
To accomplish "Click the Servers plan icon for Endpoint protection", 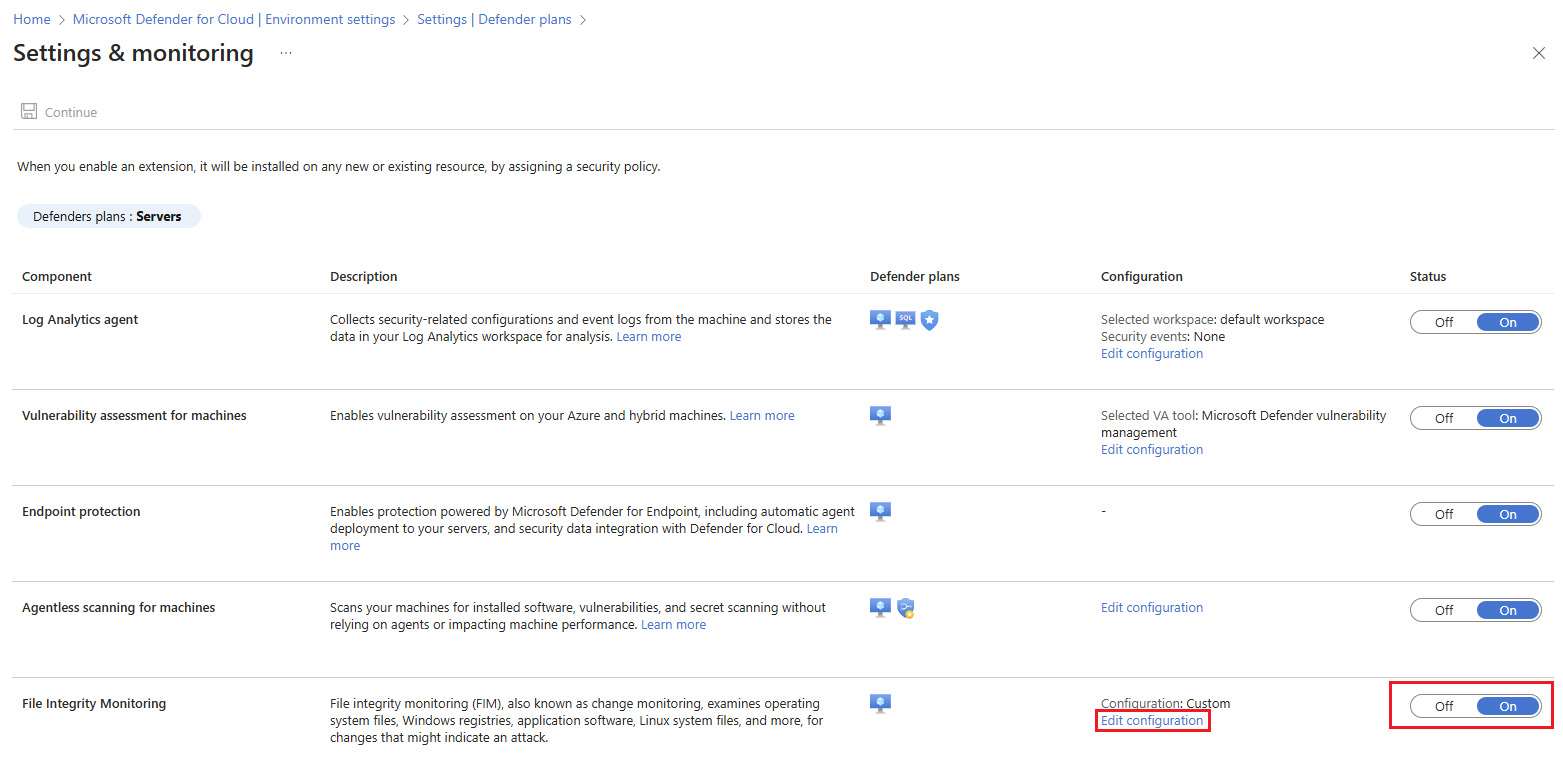I will click(880, 511).
